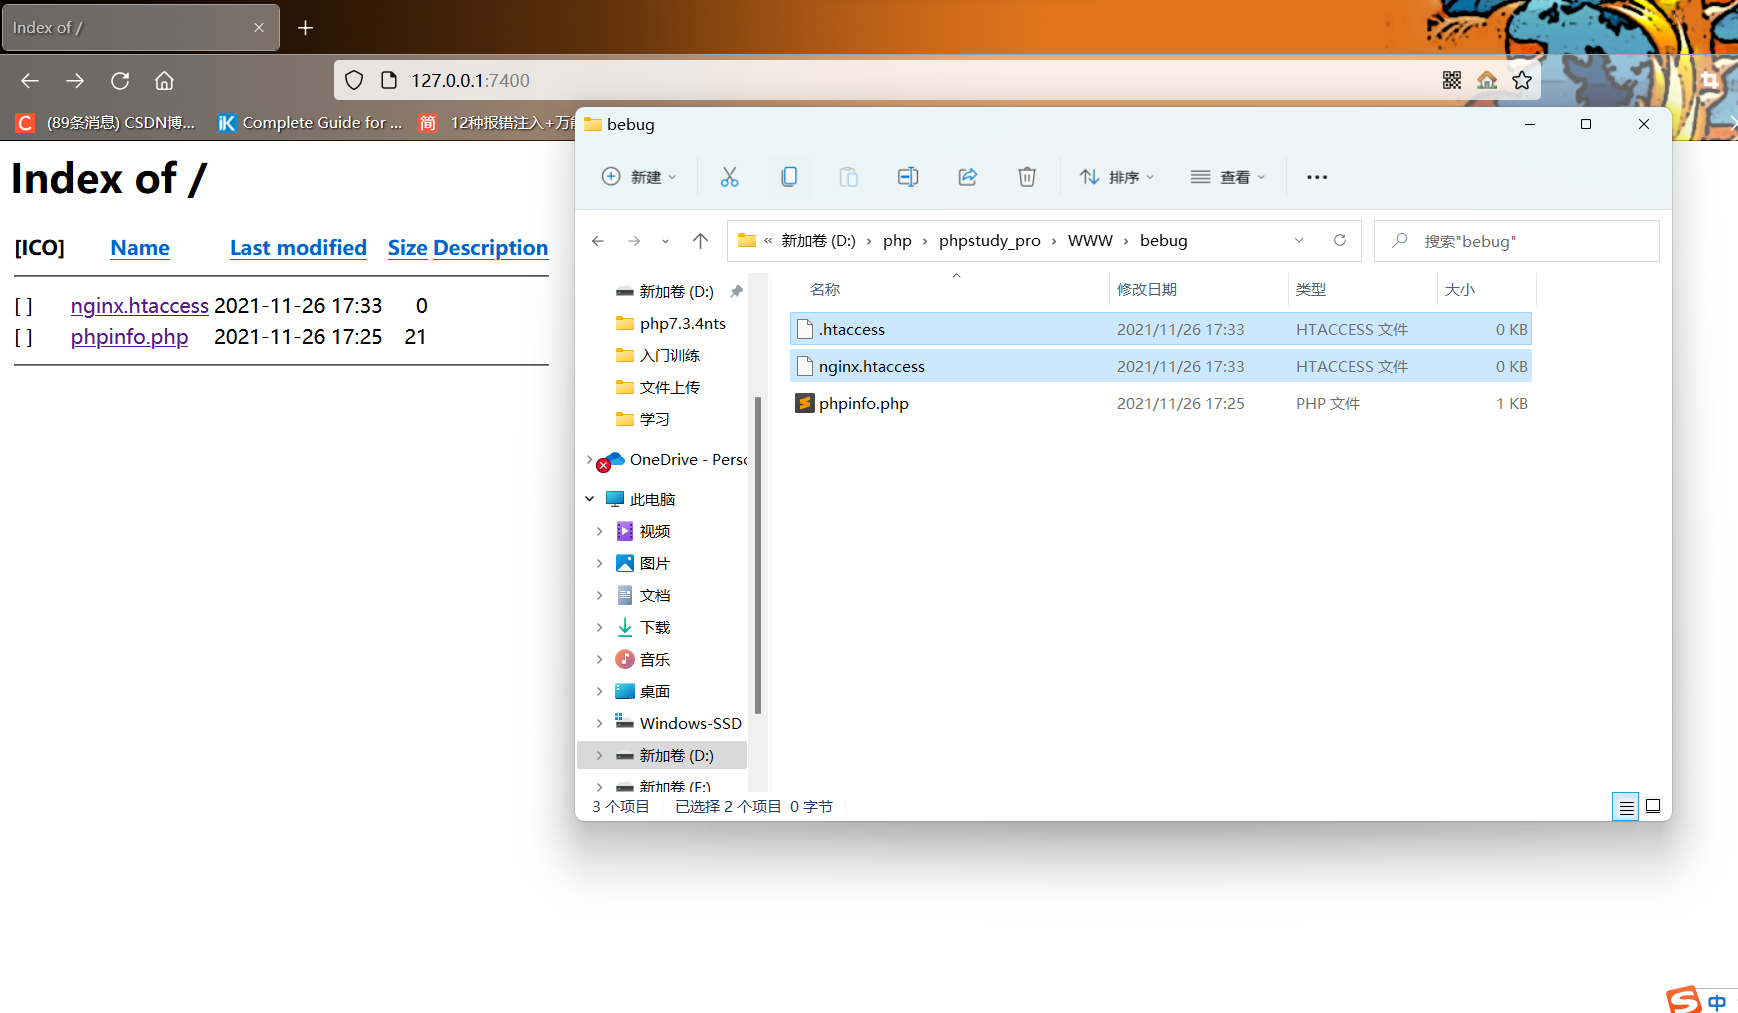Sort by 修改日期 column header
The image size is (1738, 1013).
pyautogui.click(x=1146, y=289)
